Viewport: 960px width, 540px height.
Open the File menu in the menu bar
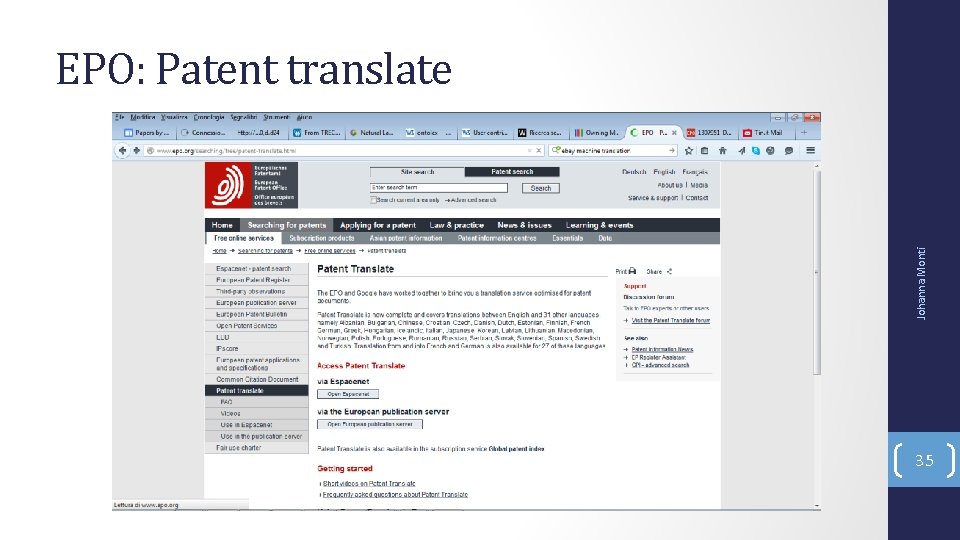tap(119, 117)
